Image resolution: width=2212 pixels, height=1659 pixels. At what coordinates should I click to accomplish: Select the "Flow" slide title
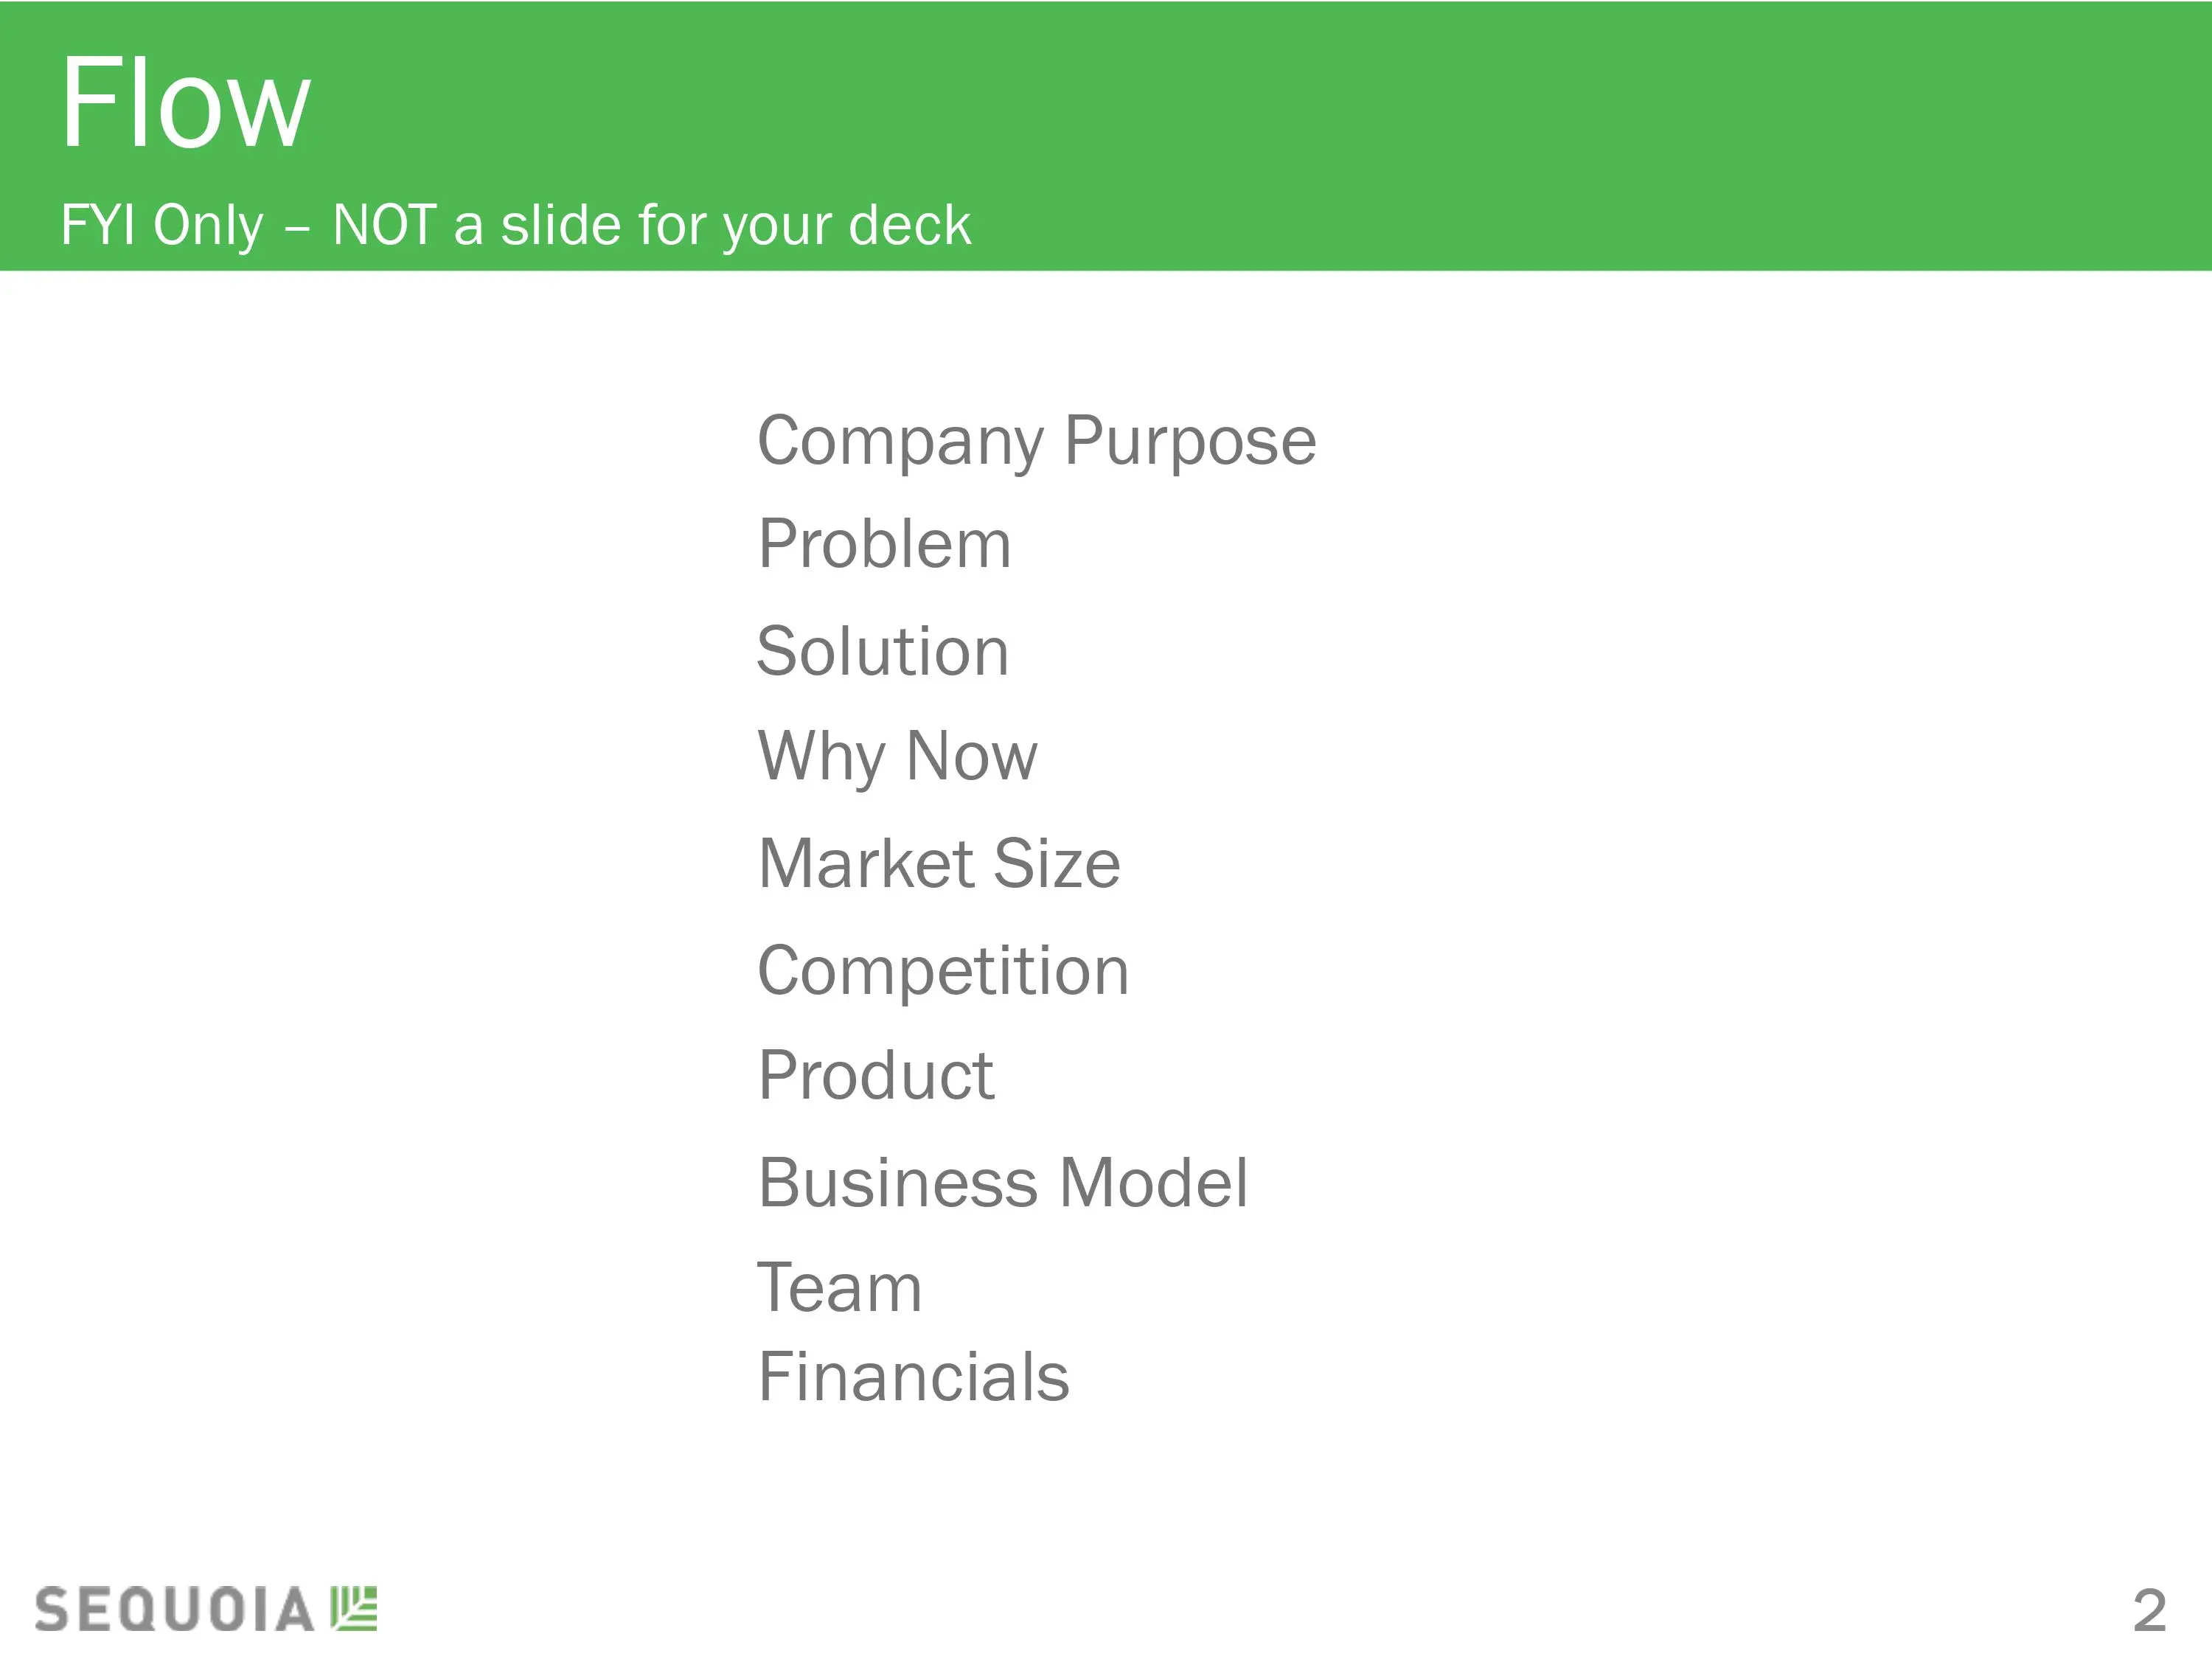186,104
